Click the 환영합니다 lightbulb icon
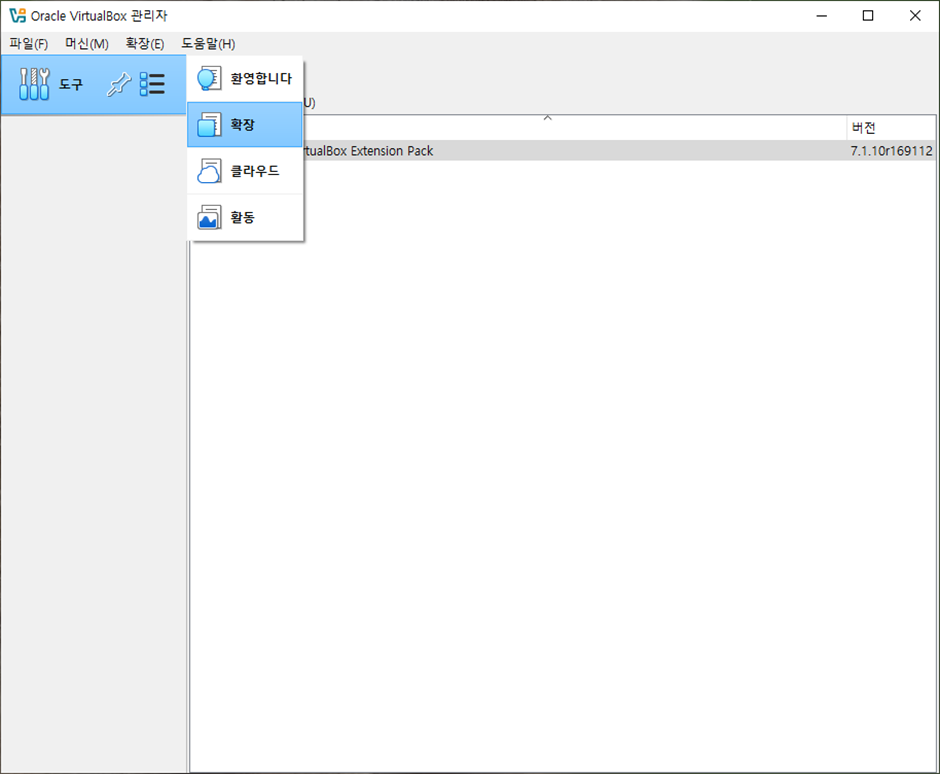This screenshot has height=774, width=940. [x=209, y=79]
